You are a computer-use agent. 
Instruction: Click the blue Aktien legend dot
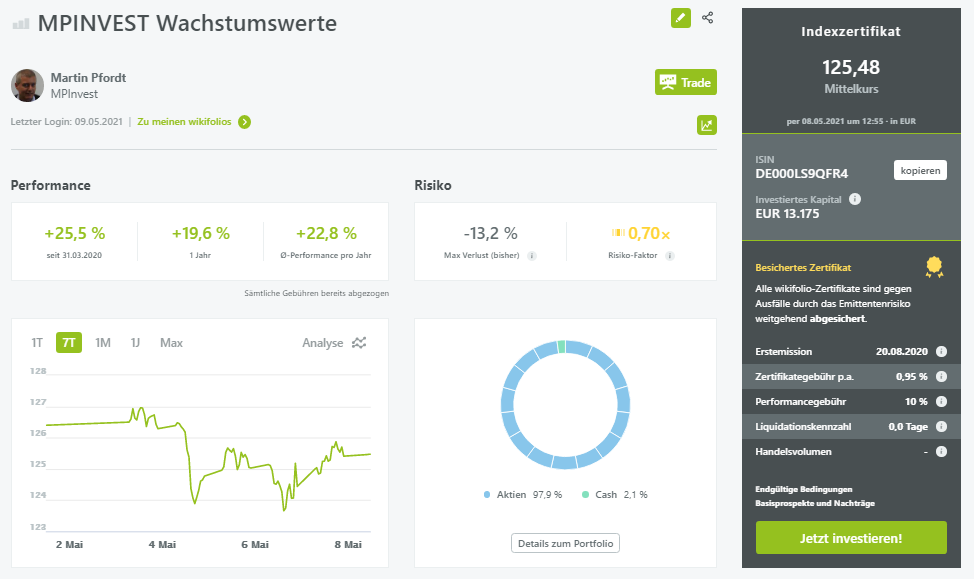click(x=487, y=495)
